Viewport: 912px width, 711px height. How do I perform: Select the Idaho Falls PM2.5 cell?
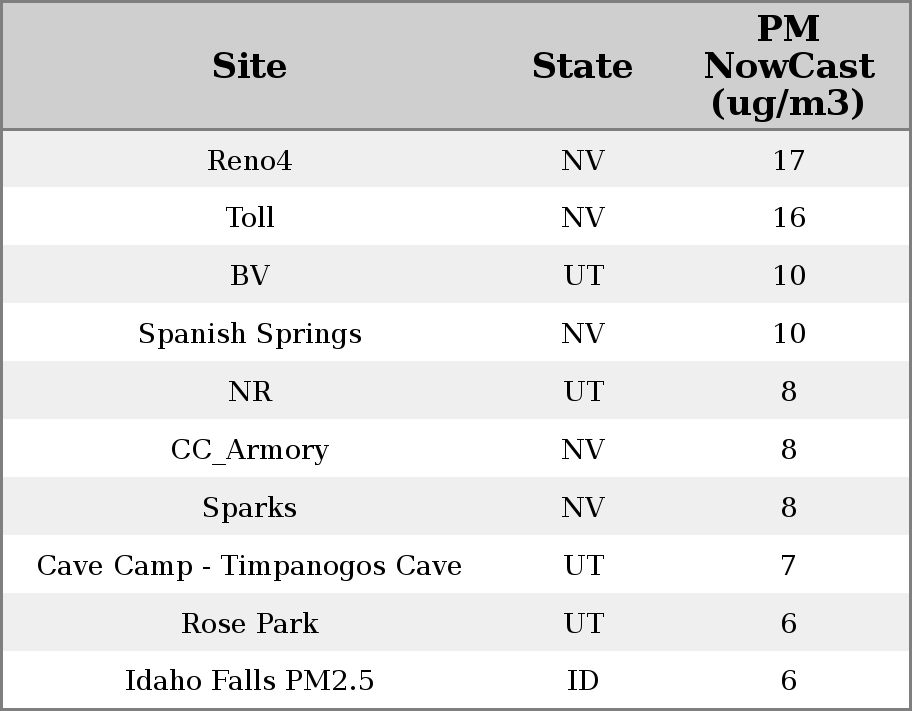tap(250, 681)
